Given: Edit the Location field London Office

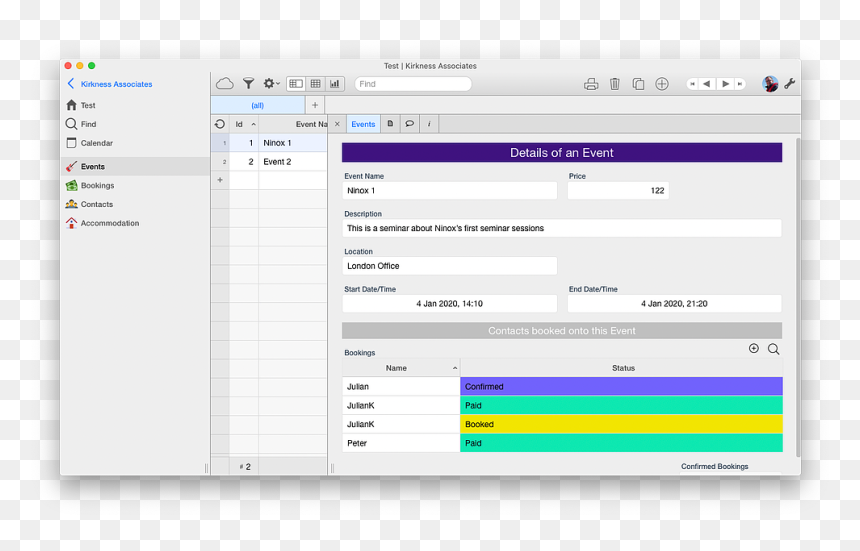Looking at the screenshot, I should click(450, 266).
